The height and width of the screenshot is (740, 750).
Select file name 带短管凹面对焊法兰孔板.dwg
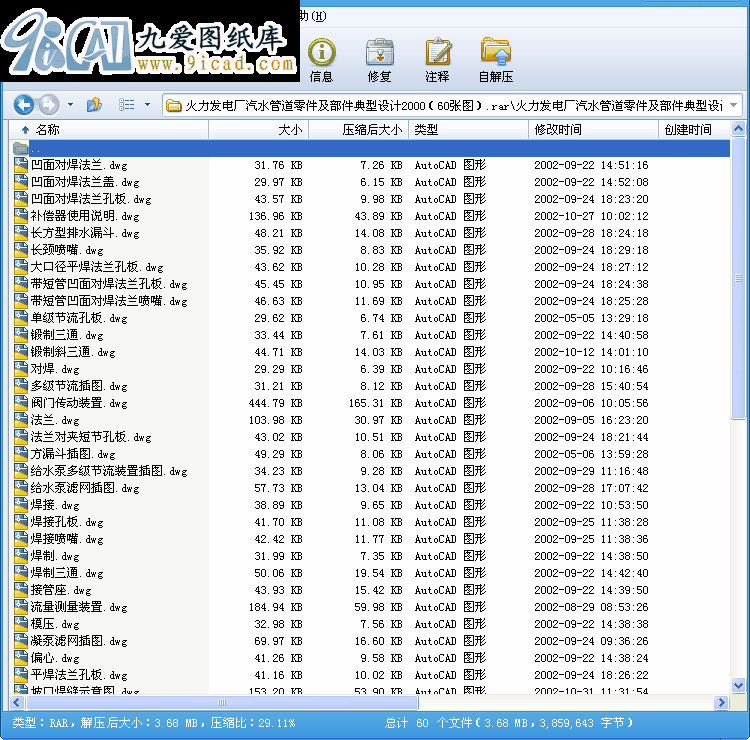pyautogui.click(x=109, y=284)
